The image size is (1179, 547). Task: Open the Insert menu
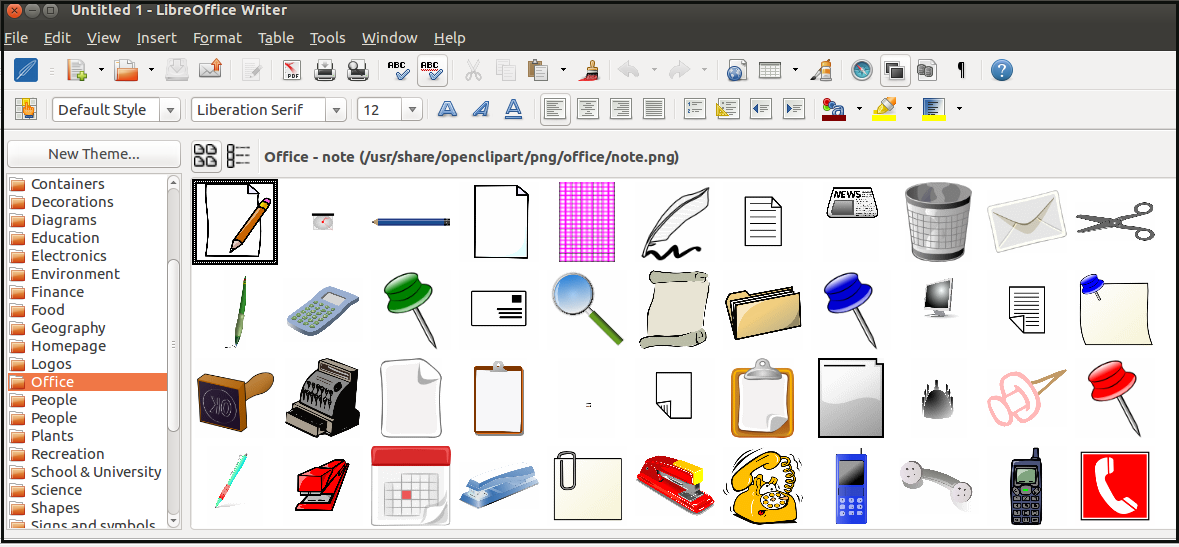[156, 38]
